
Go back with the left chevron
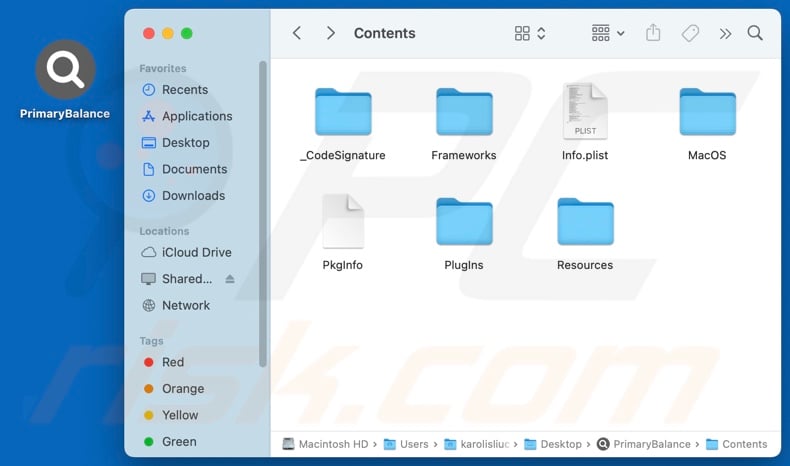point(297,33)
